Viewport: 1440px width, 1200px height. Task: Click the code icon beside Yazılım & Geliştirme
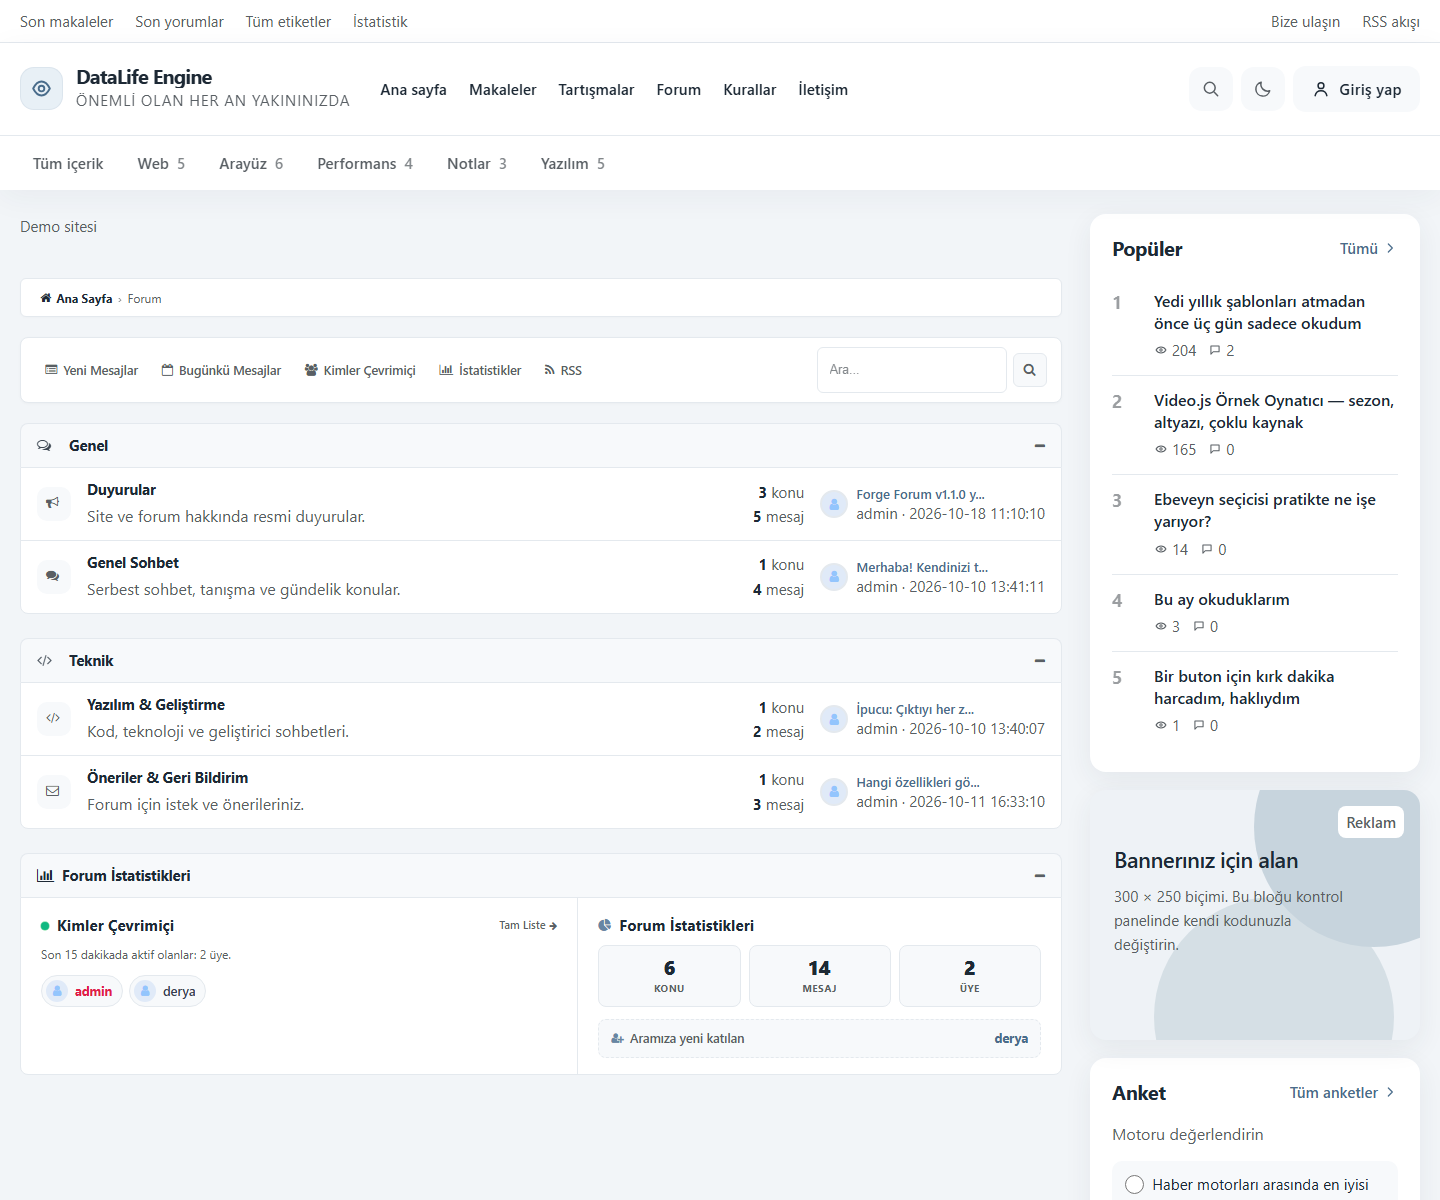[53, 718]
